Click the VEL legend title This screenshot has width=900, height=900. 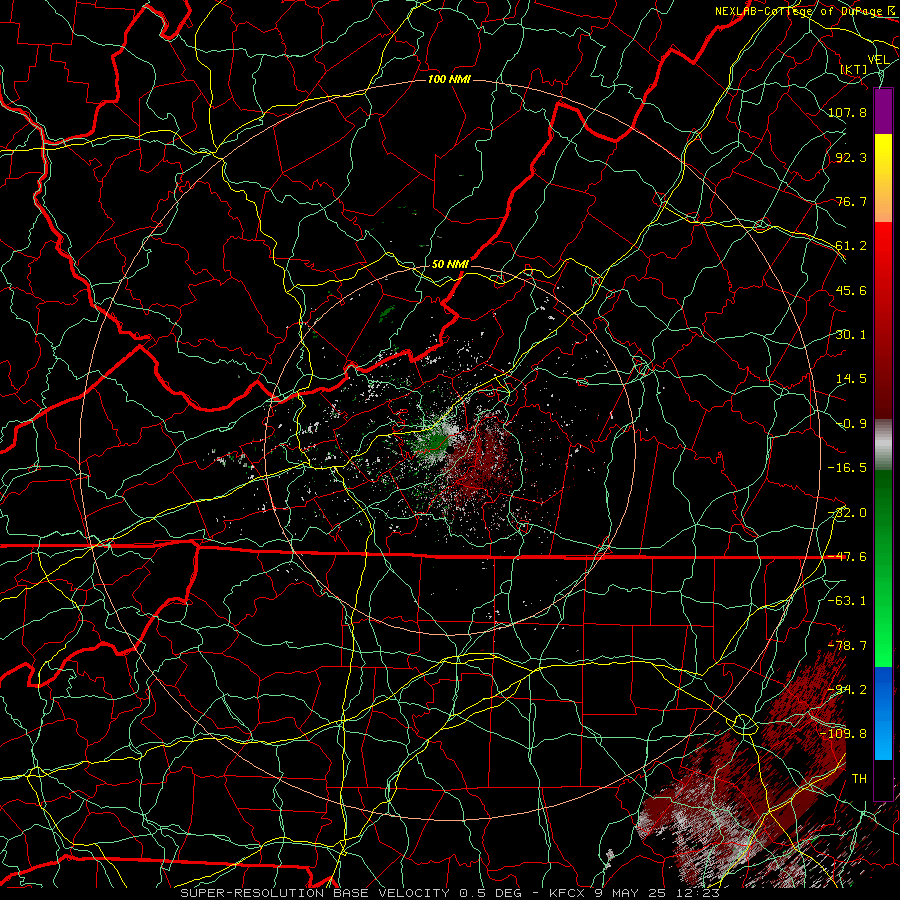[x=879, y=59]
